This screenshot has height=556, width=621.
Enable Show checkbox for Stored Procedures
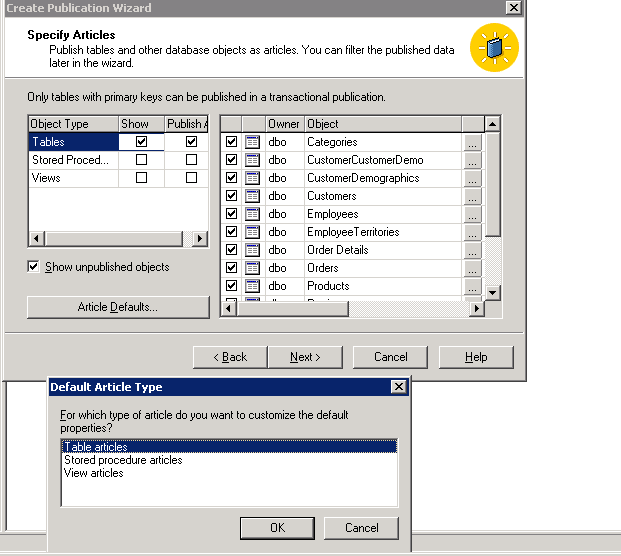[141, 160]
